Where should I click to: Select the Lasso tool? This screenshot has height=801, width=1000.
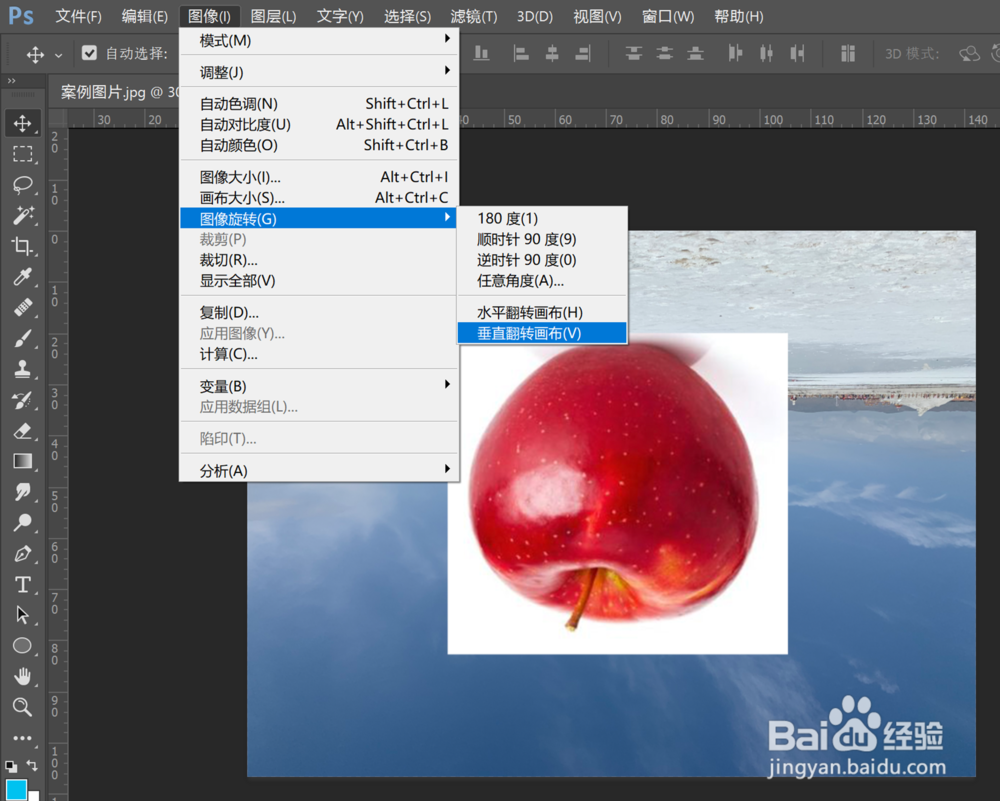(x=23, y=184)
